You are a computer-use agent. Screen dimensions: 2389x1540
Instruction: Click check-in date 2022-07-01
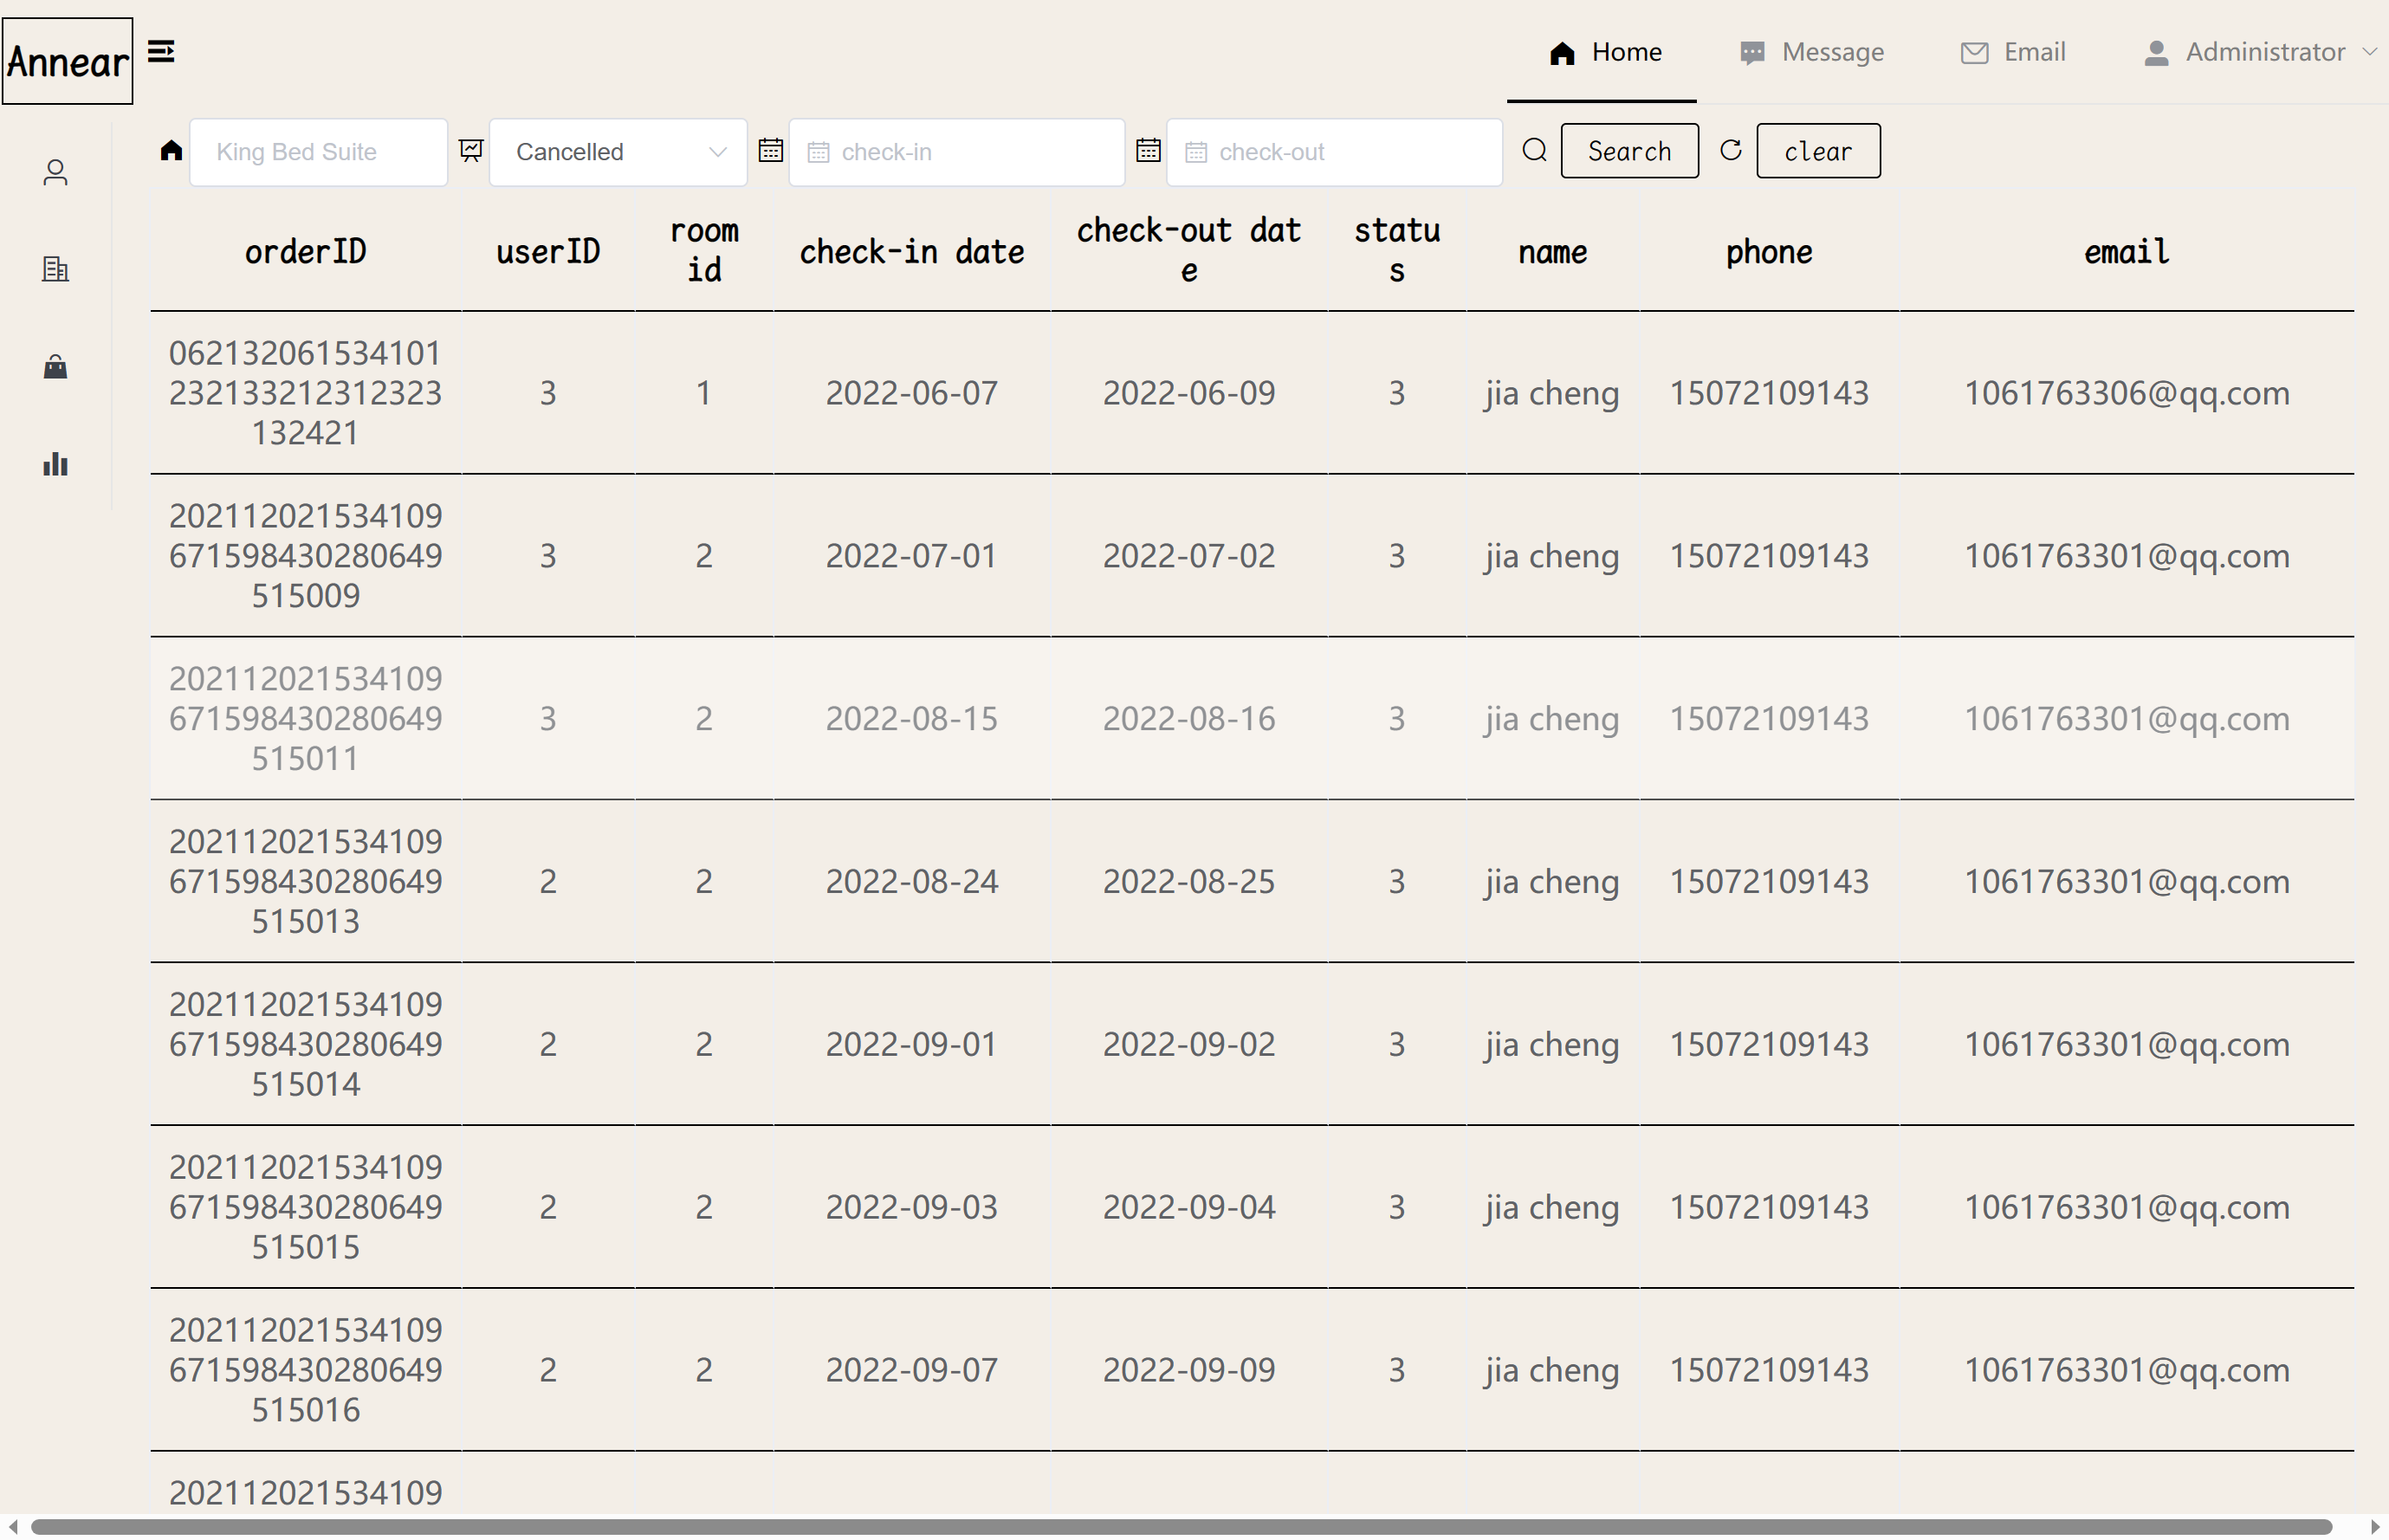click(911, 556)
